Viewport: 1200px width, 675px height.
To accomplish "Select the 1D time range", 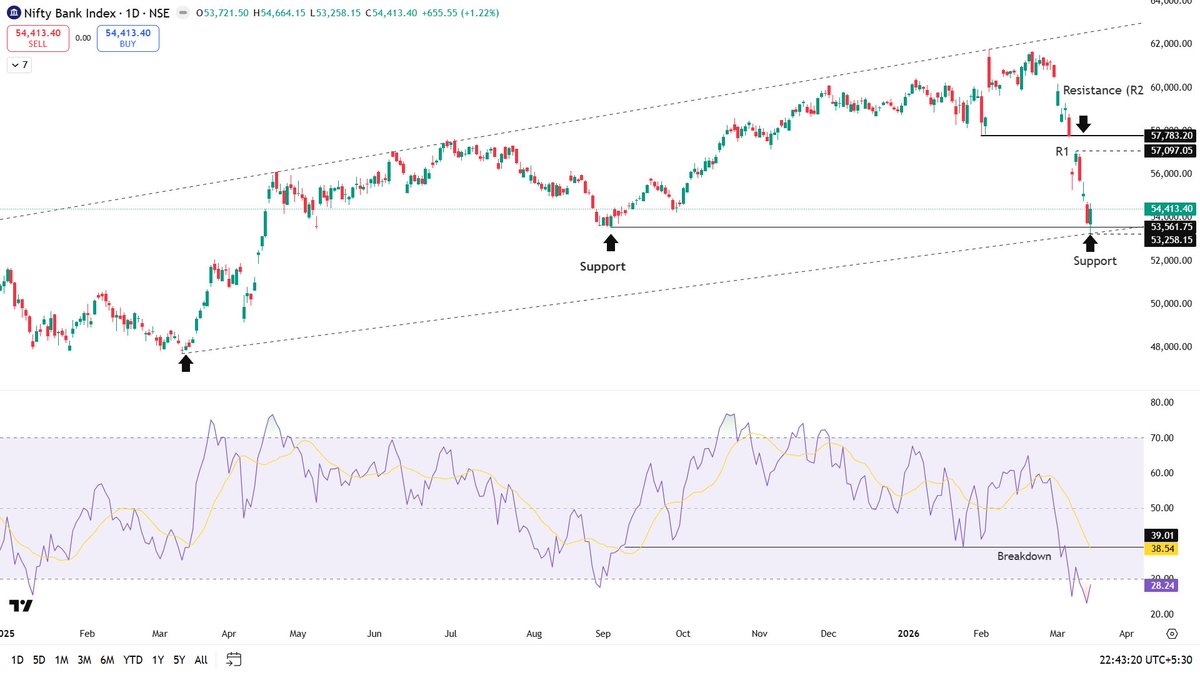I will tap(18, 660).
